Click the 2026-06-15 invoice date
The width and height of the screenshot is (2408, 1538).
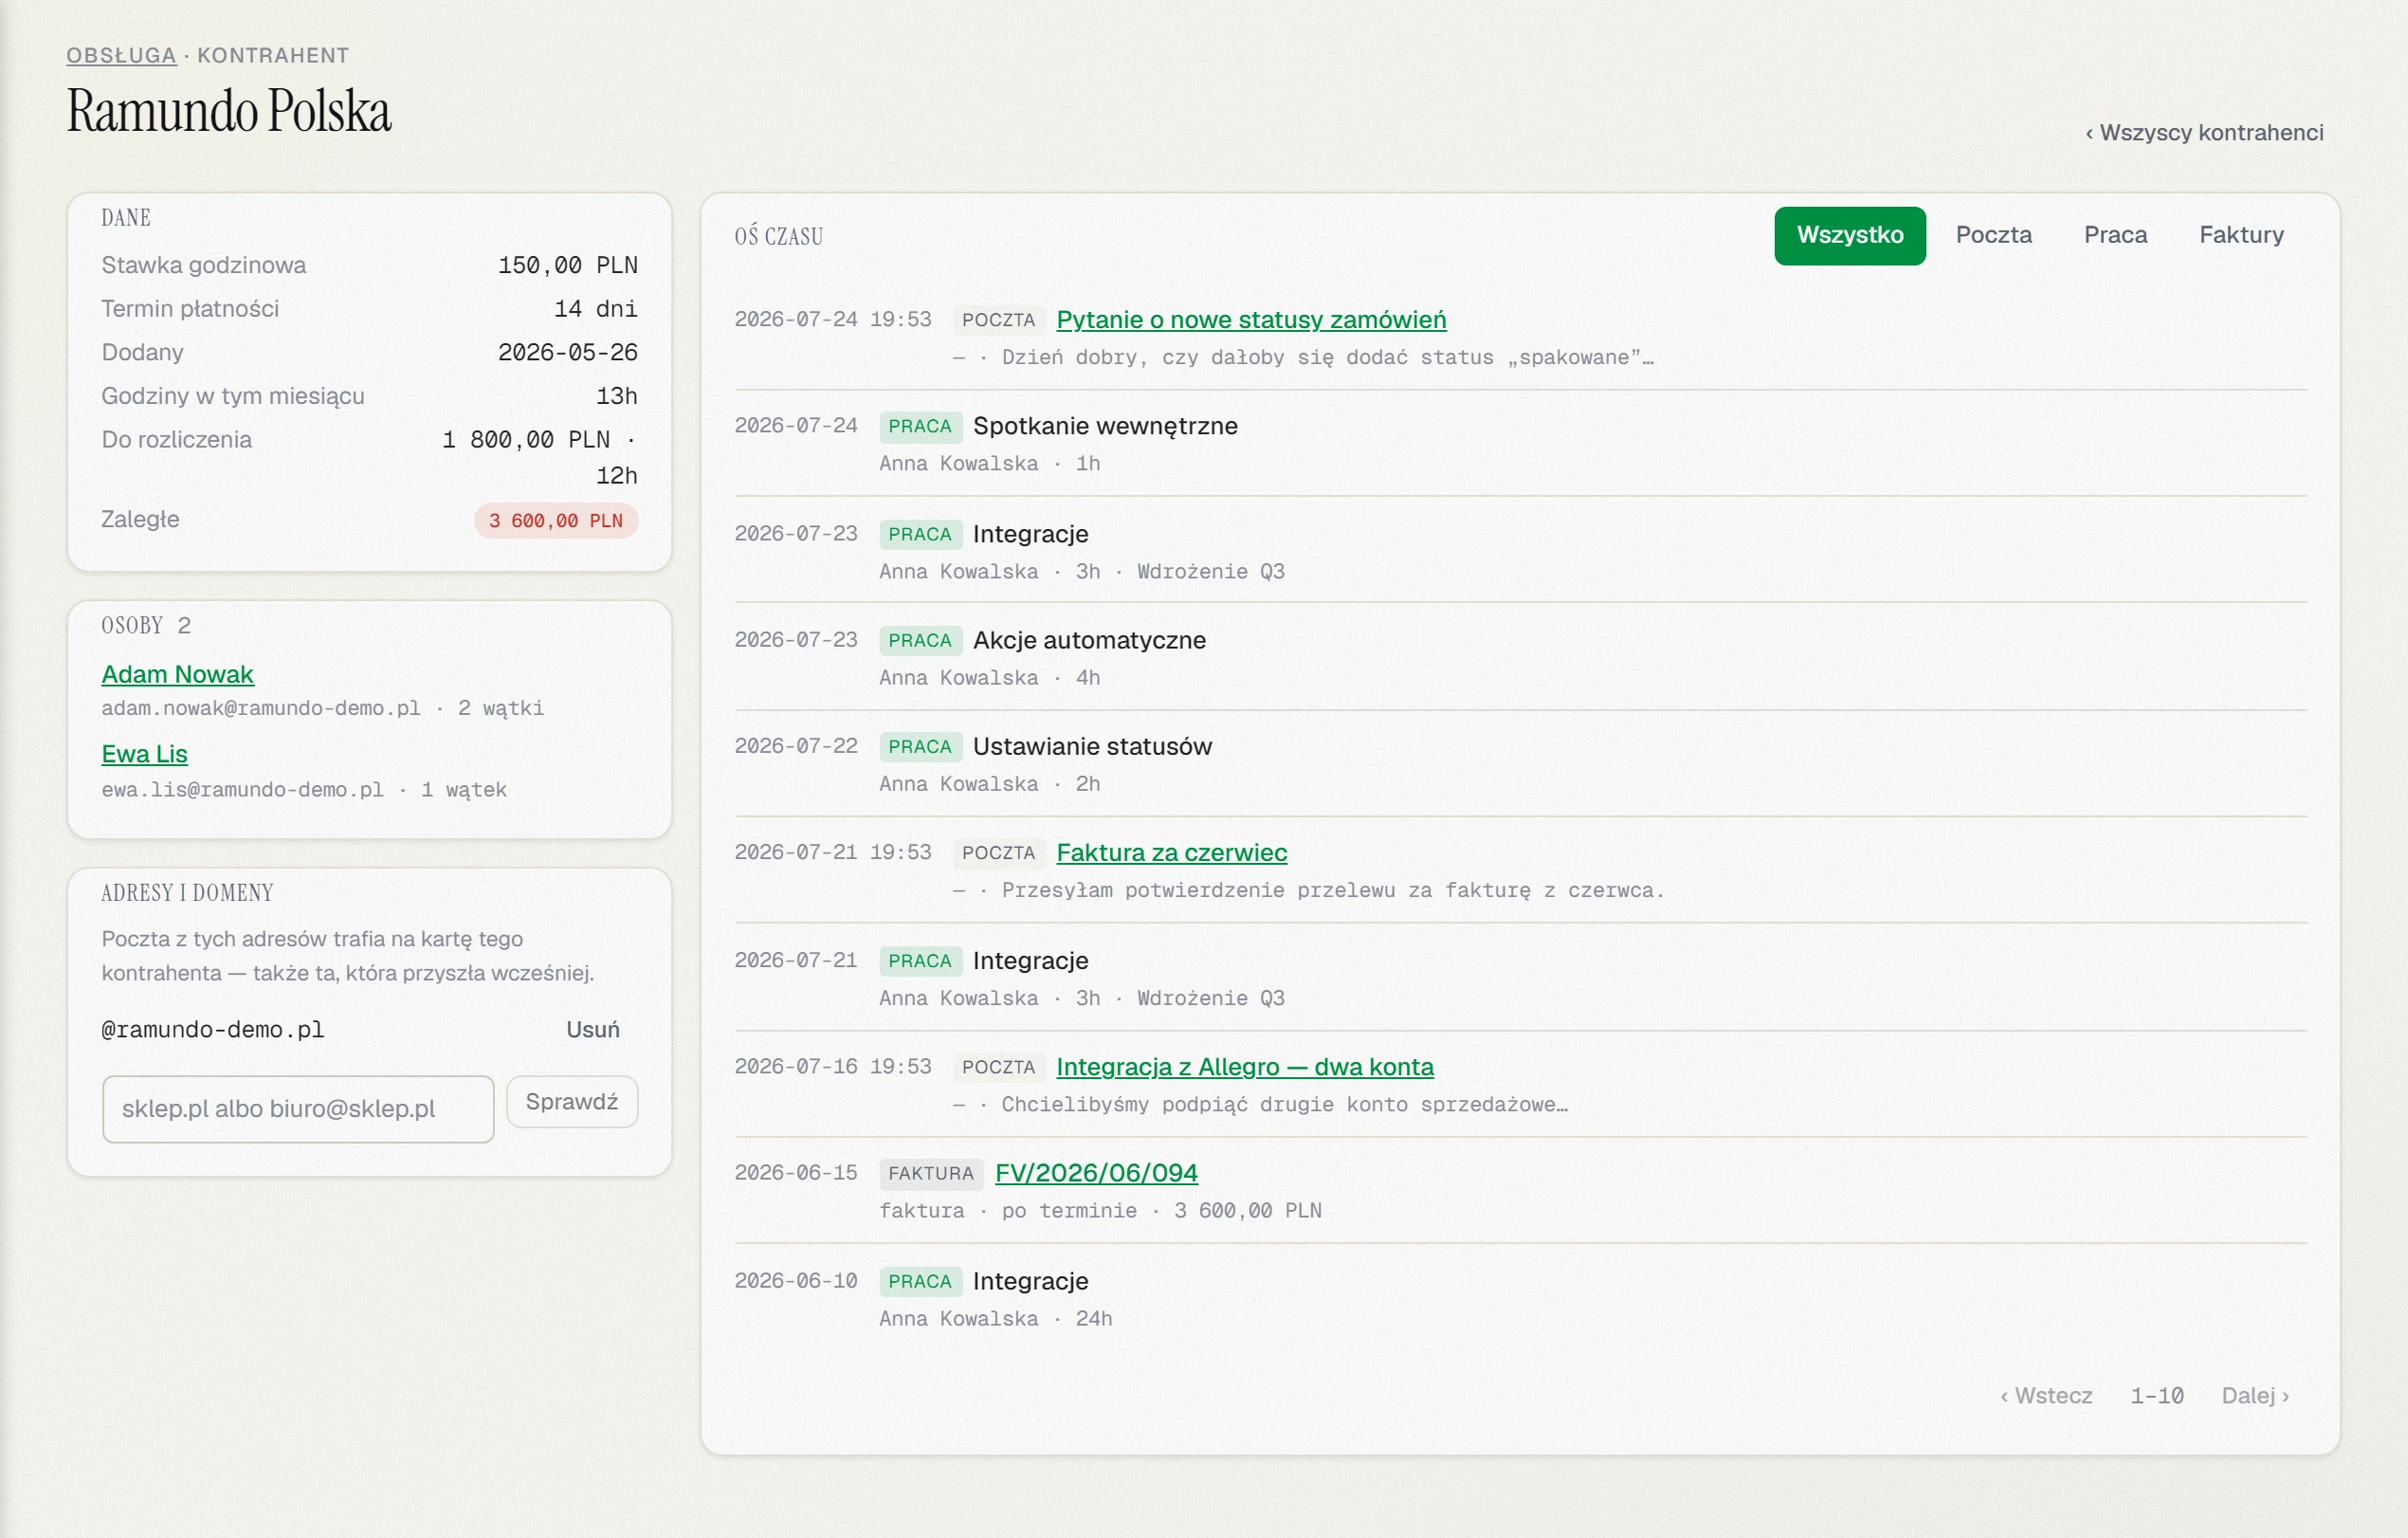796,1172
